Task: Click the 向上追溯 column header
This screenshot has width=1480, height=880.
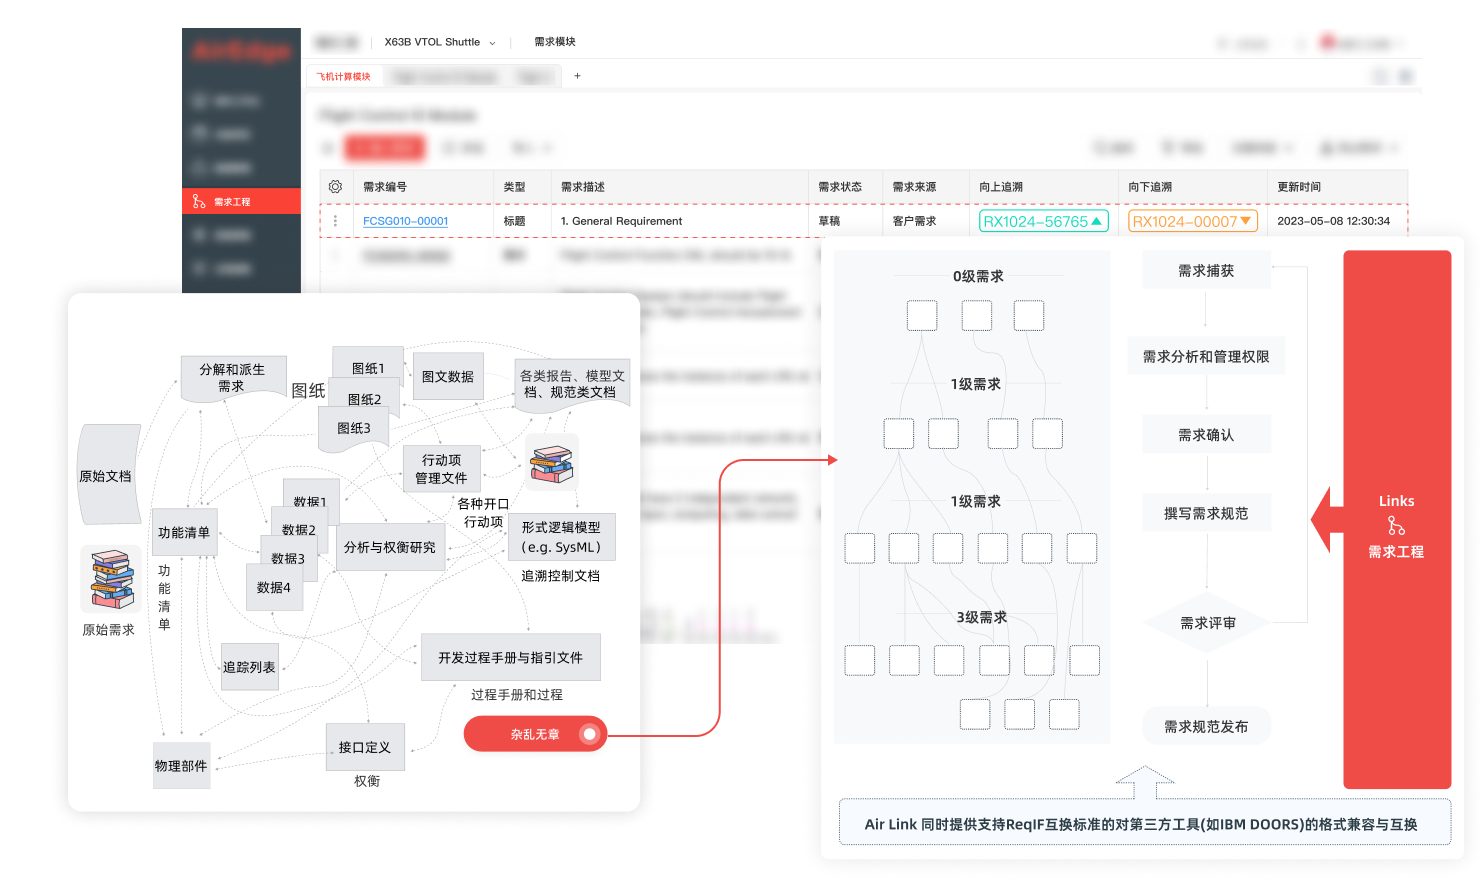Action: 1001,187
